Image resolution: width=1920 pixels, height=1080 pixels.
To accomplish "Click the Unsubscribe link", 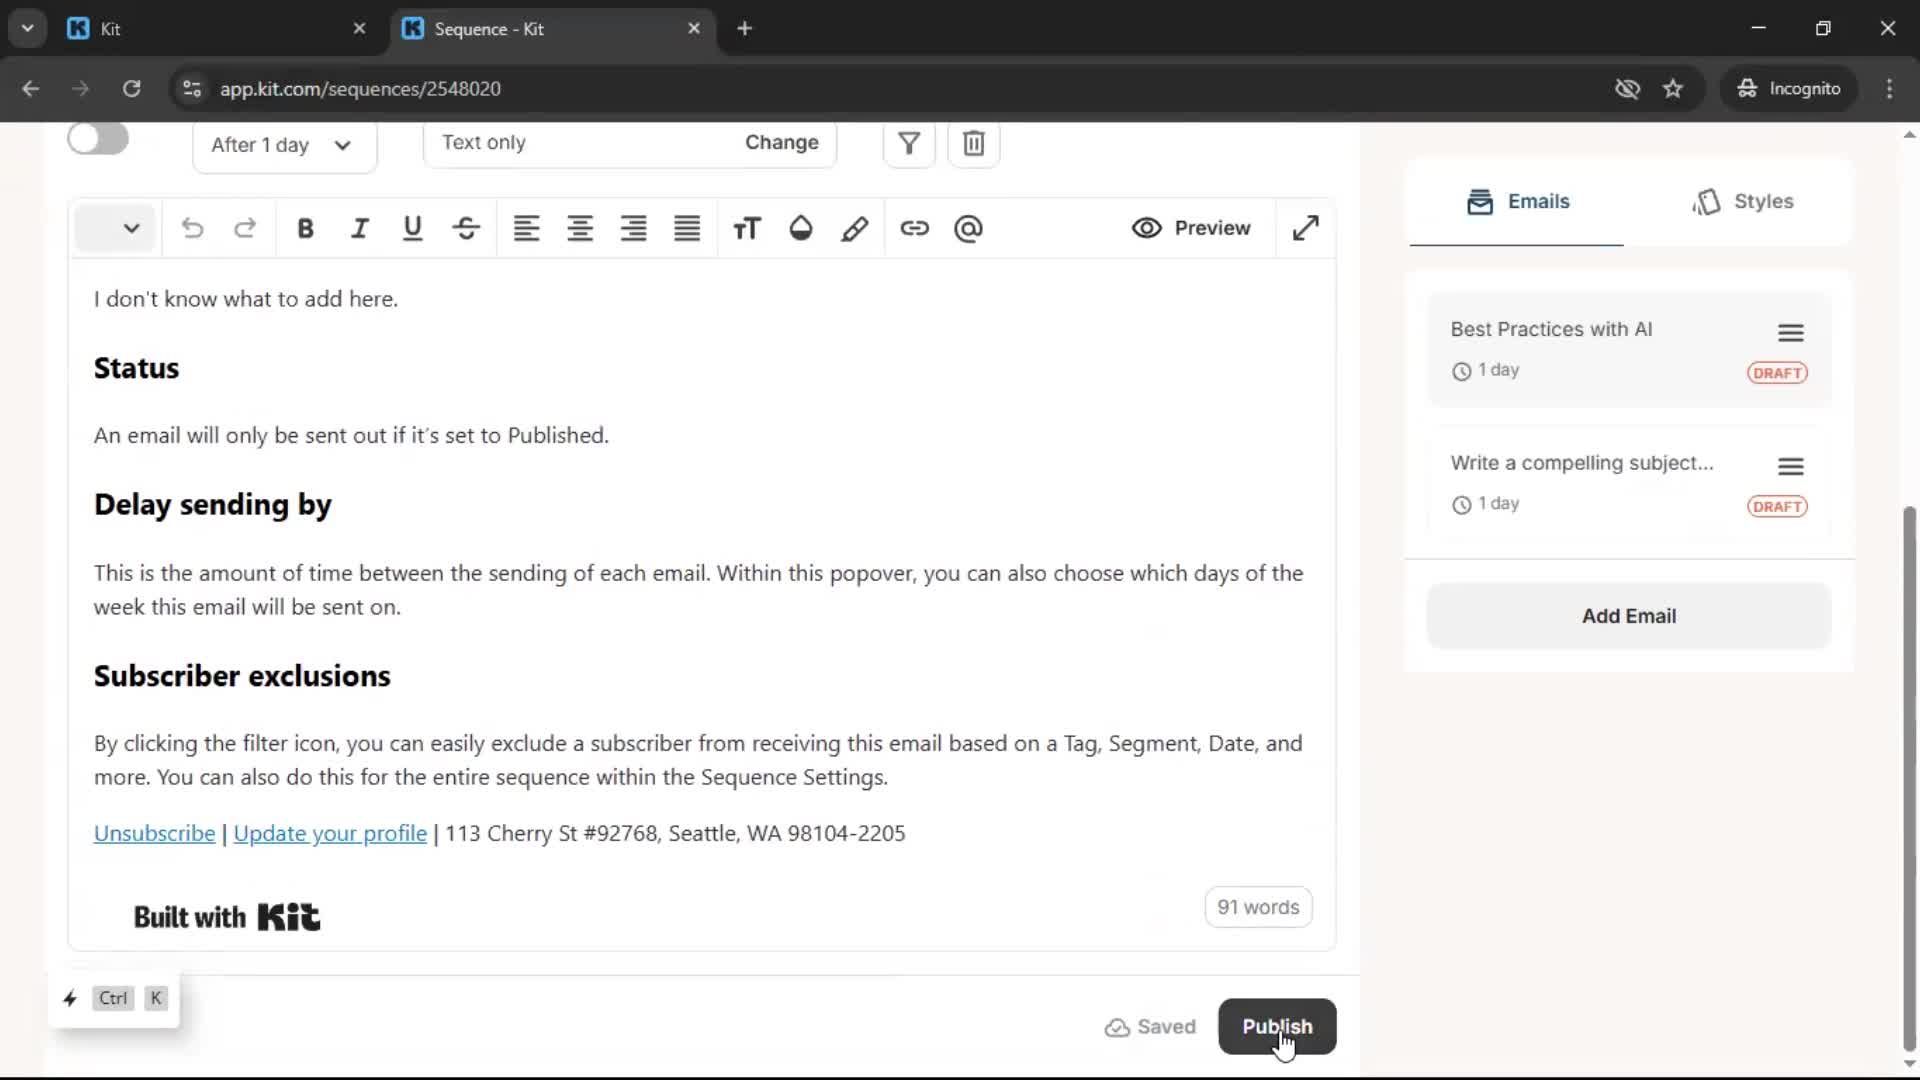I will [x=154, y=833].
